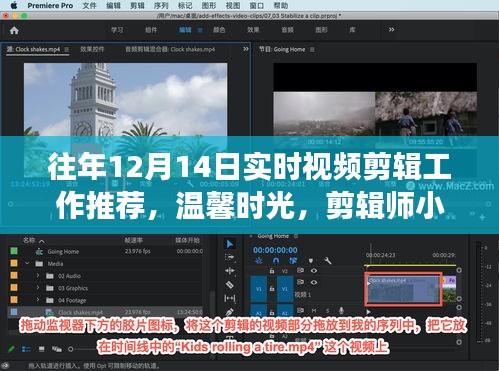
Task: Select the Ripple Edit tool
Action: (230, 271)
